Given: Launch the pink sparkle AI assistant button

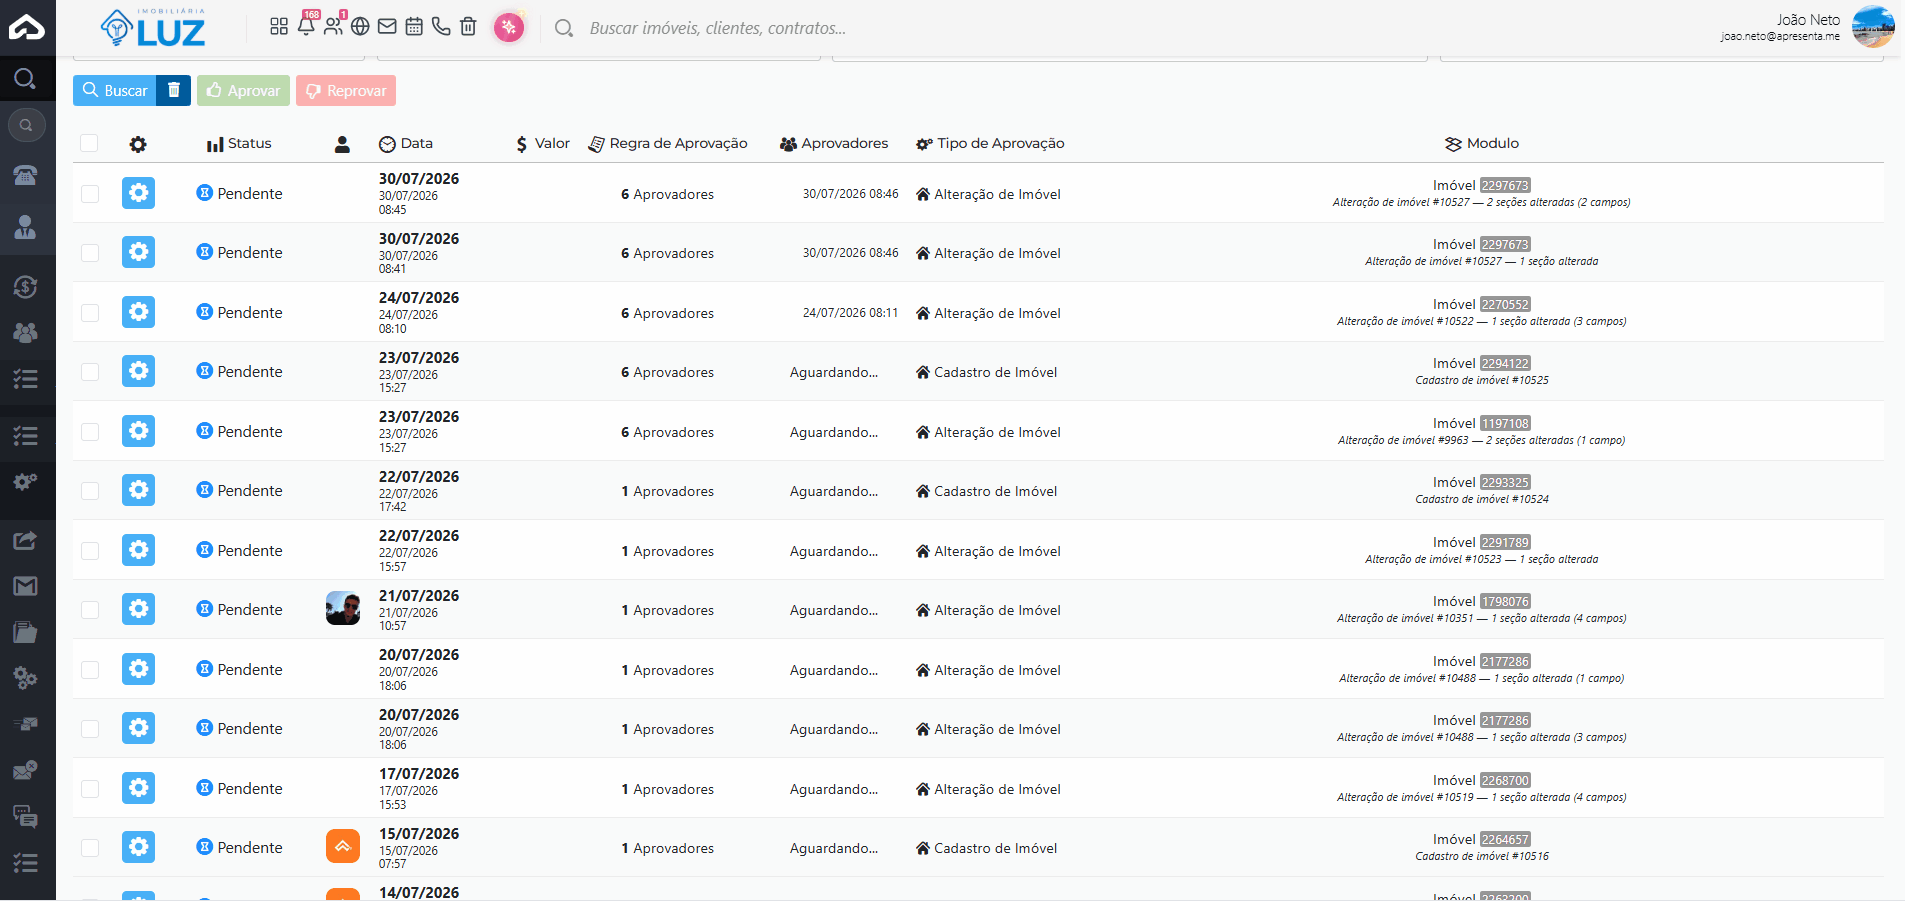Looking at the screenshot, I should pos(509,27).
